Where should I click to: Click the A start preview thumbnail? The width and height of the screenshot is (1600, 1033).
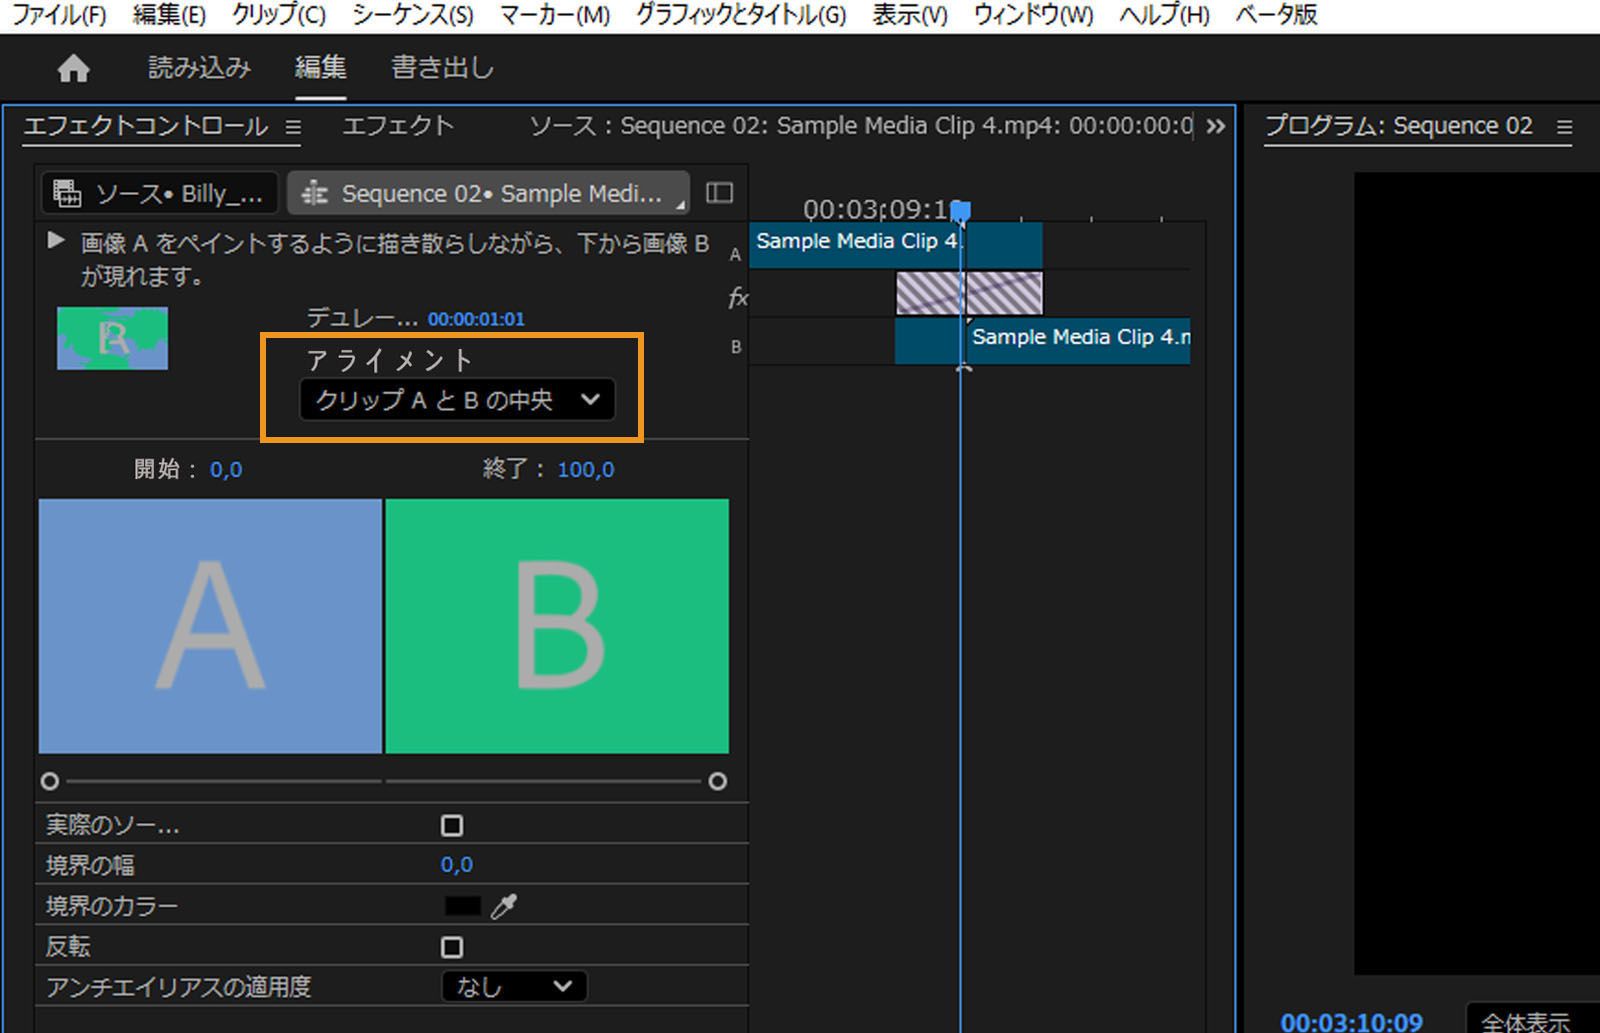(x=210, y=626)
